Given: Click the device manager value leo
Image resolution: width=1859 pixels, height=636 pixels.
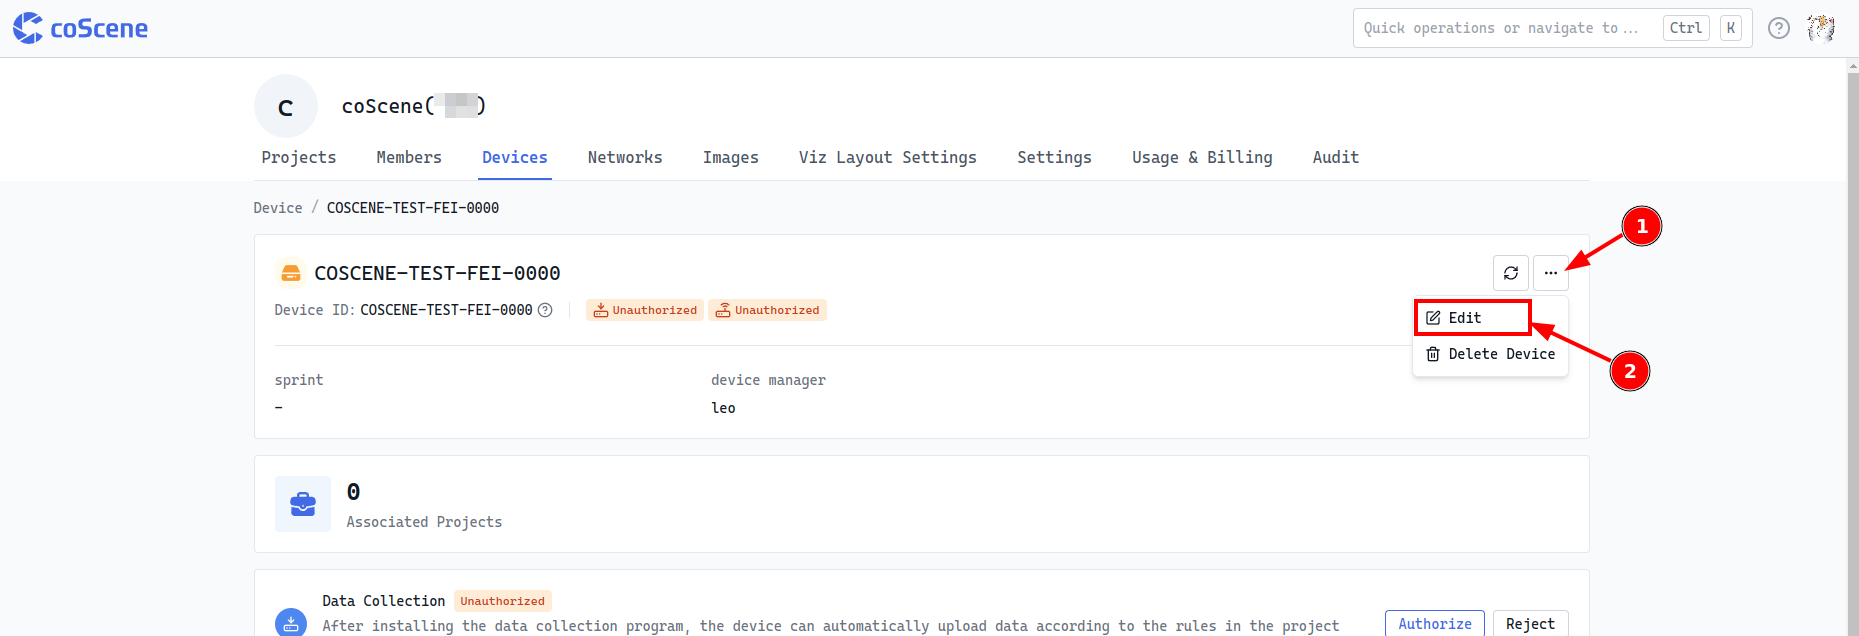Looking at the screenshot, I should (723, 408).
